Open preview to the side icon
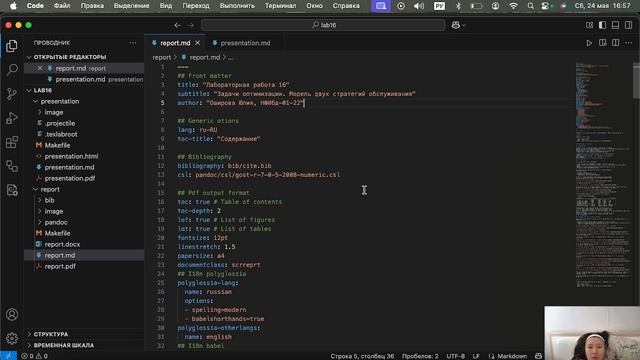640x360 pixels. [x=602, y=43]
